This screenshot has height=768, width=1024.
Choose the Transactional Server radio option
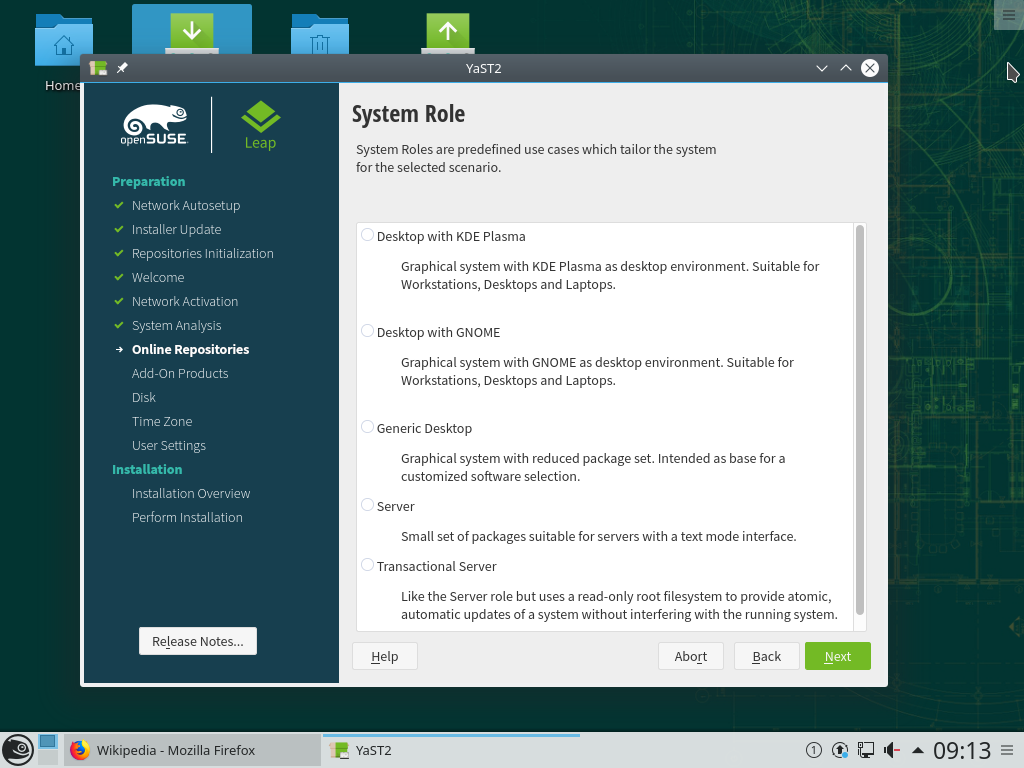368,566
